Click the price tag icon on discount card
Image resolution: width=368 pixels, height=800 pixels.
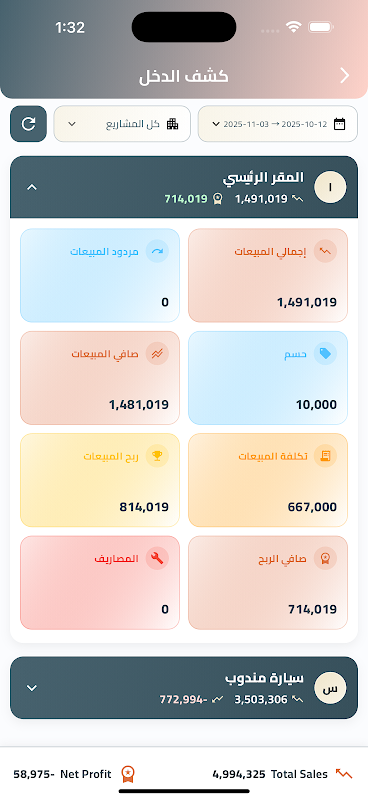pos(325,354)
